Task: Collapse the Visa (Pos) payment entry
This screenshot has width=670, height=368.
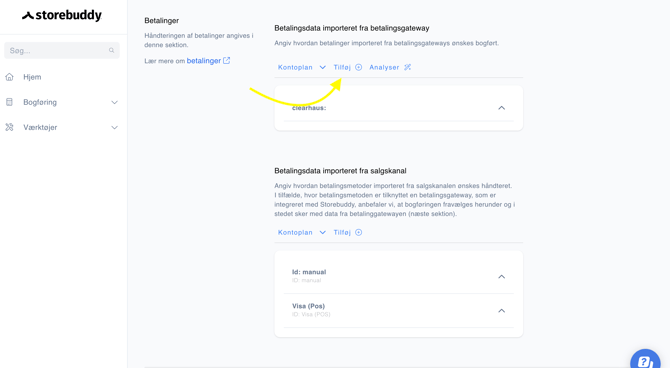Action: pos(502,310)
